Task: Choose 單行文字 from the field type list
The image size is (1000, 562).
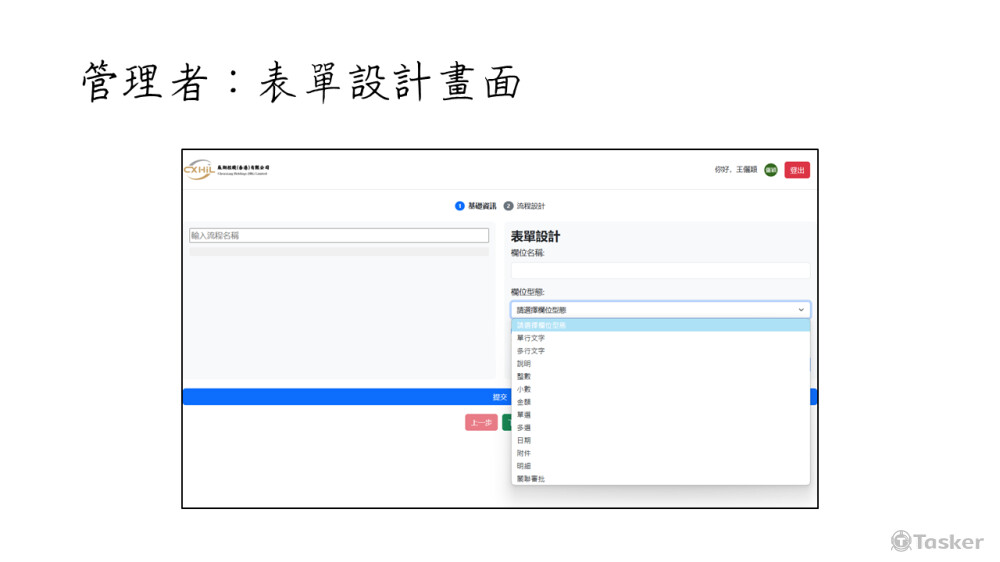Action: tap(660, 338)
